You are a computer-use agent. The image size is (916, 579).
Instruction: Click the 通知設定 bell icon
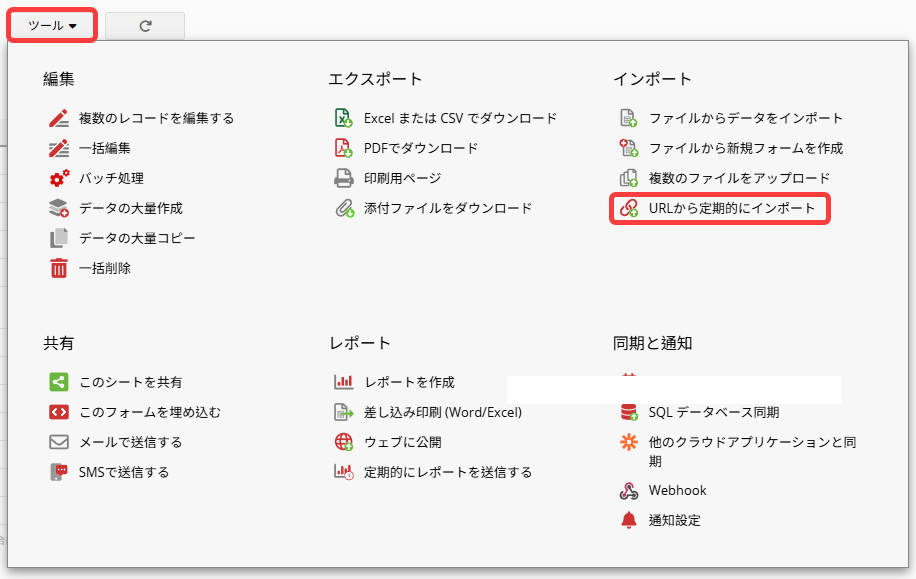(629, 521)
